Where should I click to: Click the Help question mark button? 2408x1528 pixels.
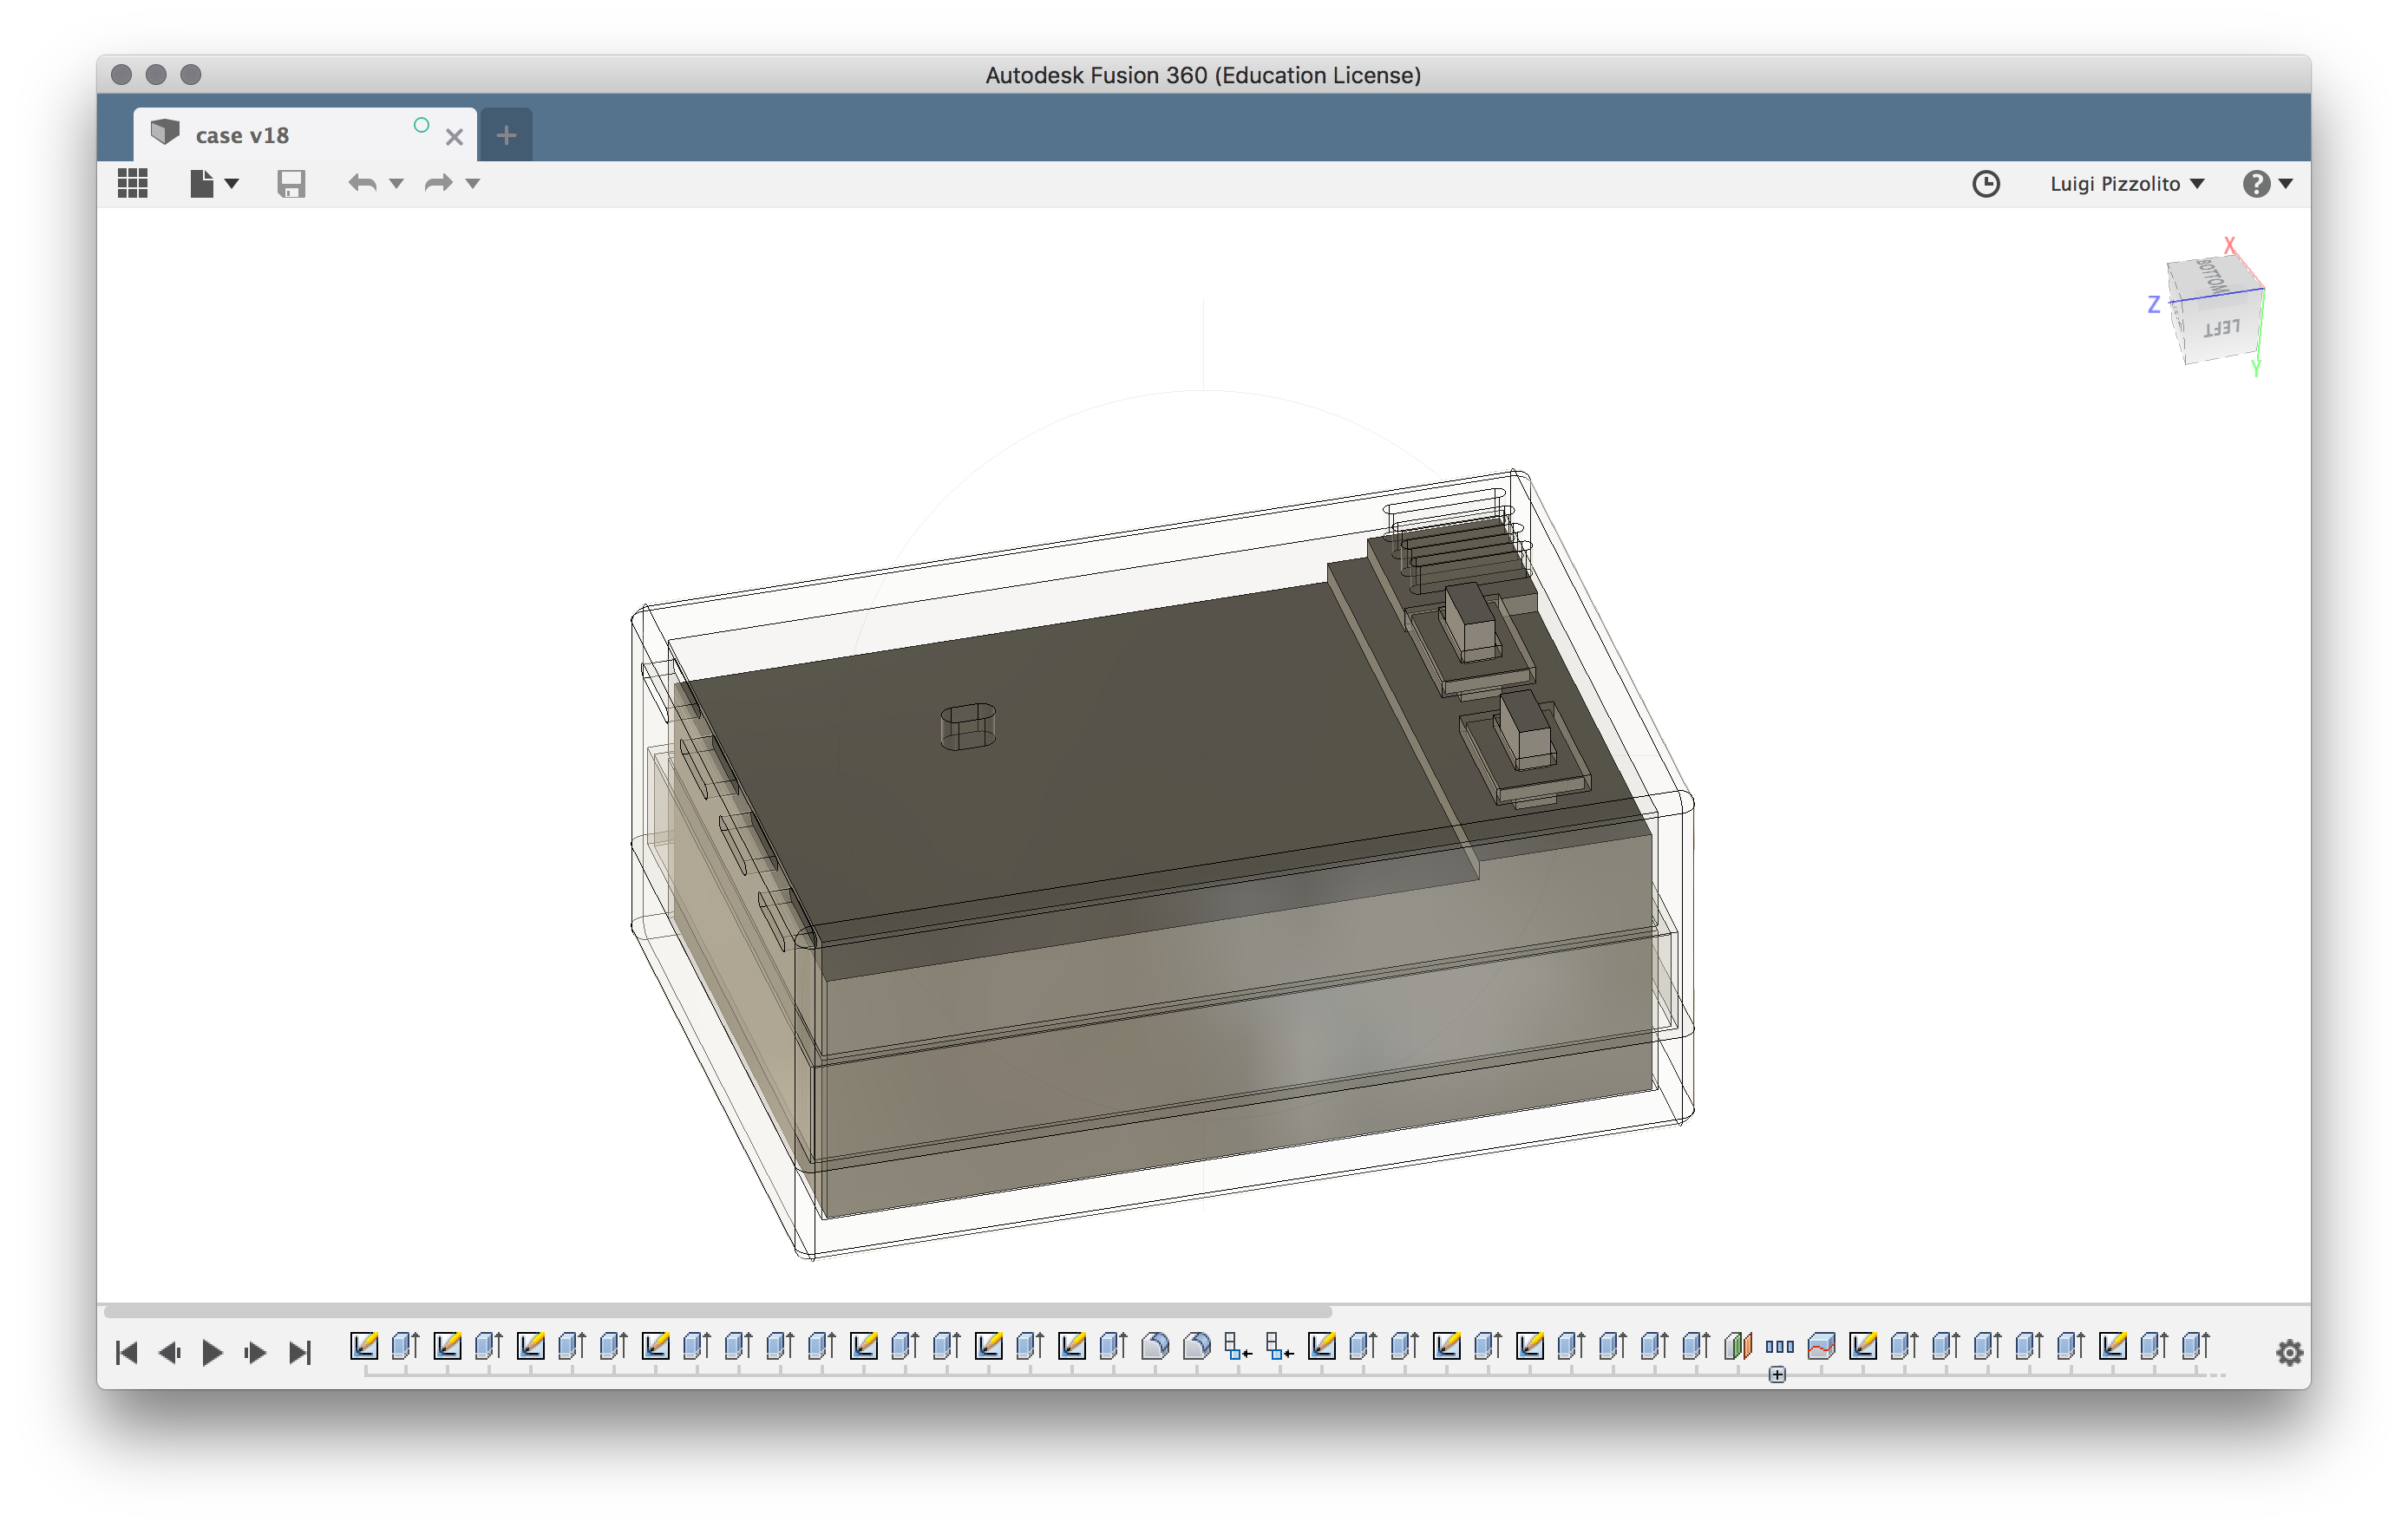point(2258,183)
